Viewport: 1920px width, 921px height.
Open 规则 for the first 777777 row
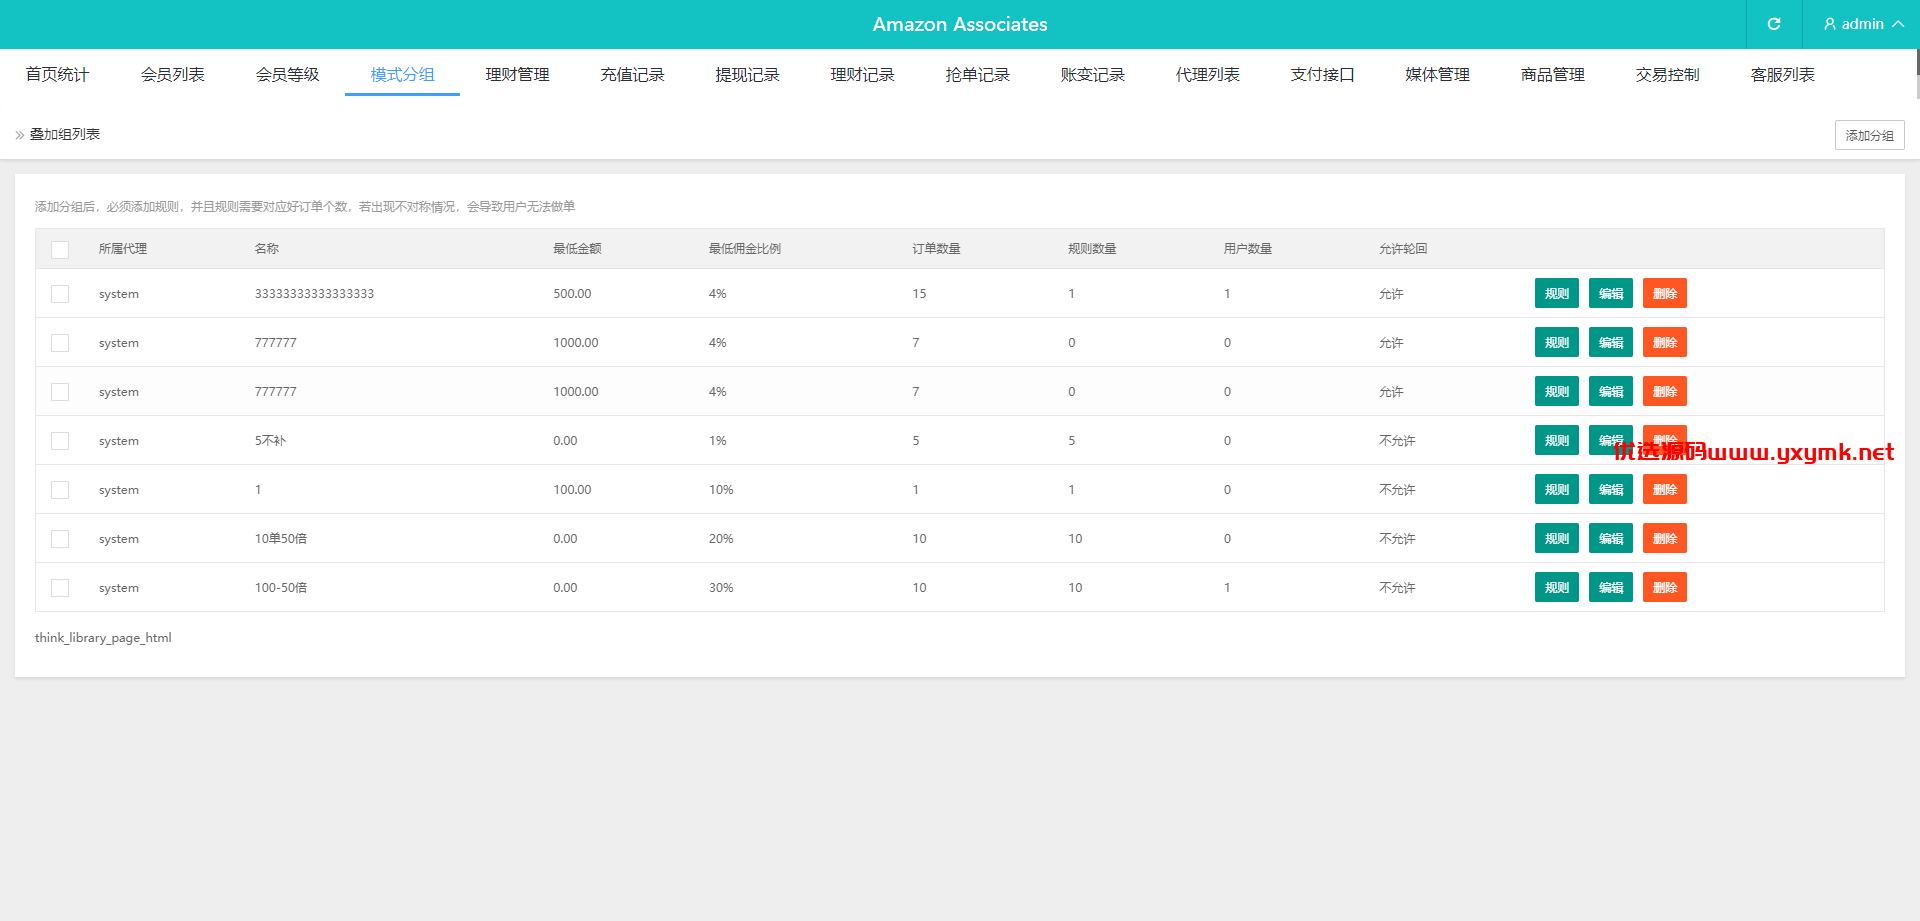pyautogui.click(x=1556, y=342)
